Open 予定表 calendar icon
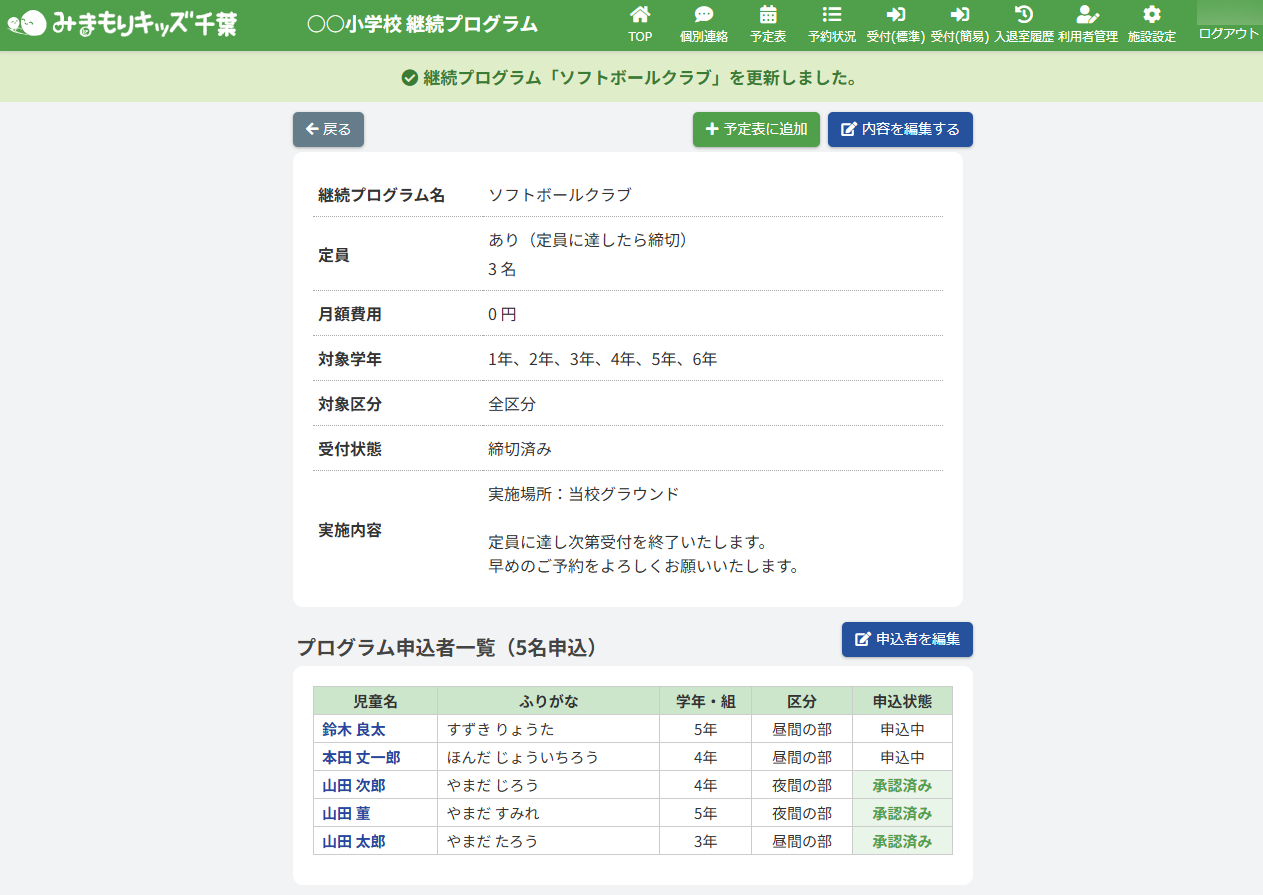 point(768,15)
